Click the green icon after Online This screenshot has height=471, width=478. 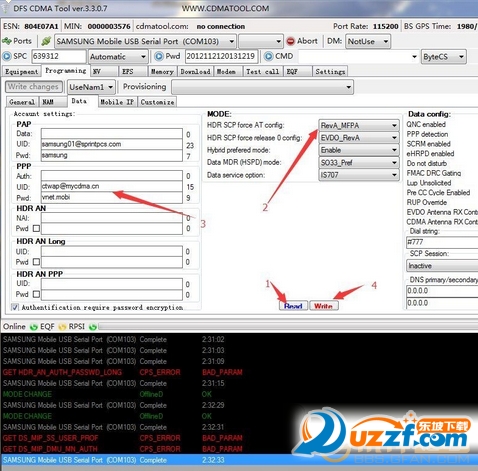point(33,327)
